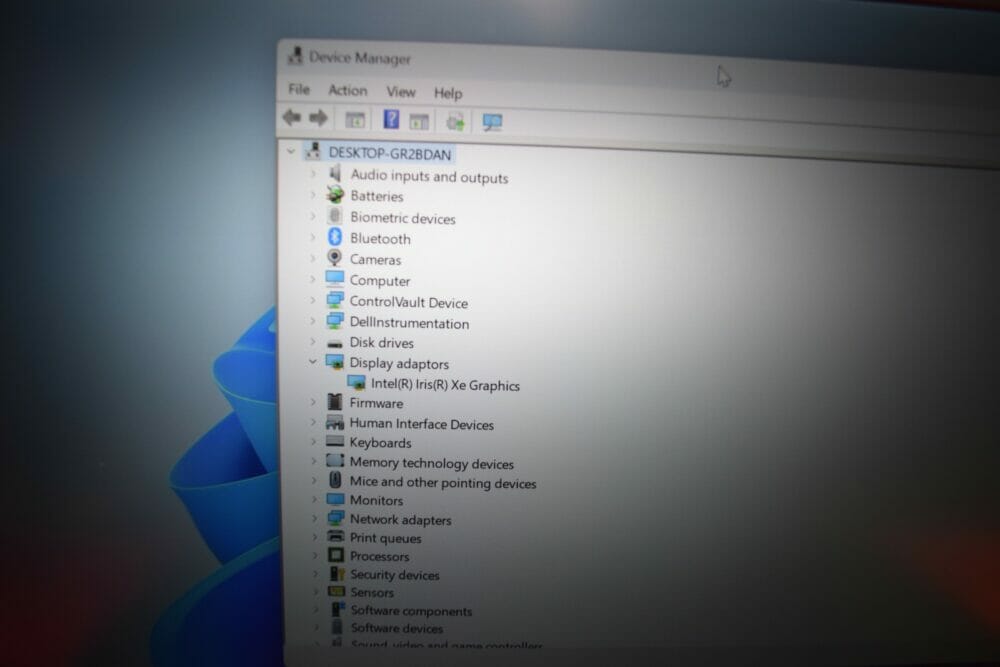Open the File menu
Image resolution: width=1000 pixels, height=667 pixels.
pyautogui.click(x=298, y=89)
